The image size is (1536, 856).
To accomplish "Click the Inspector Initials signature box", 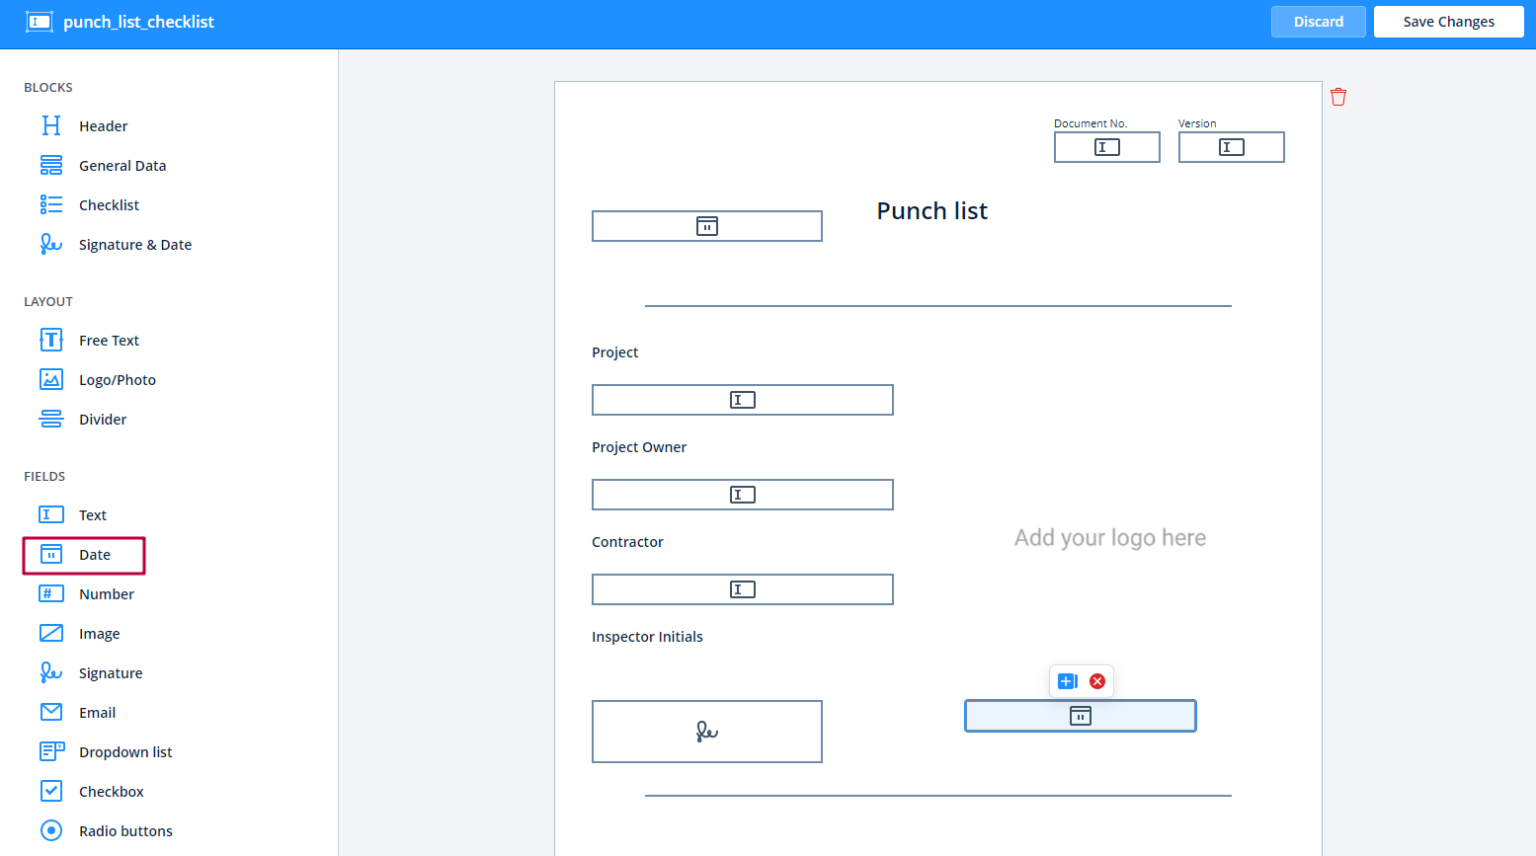I will pos(706,732).
